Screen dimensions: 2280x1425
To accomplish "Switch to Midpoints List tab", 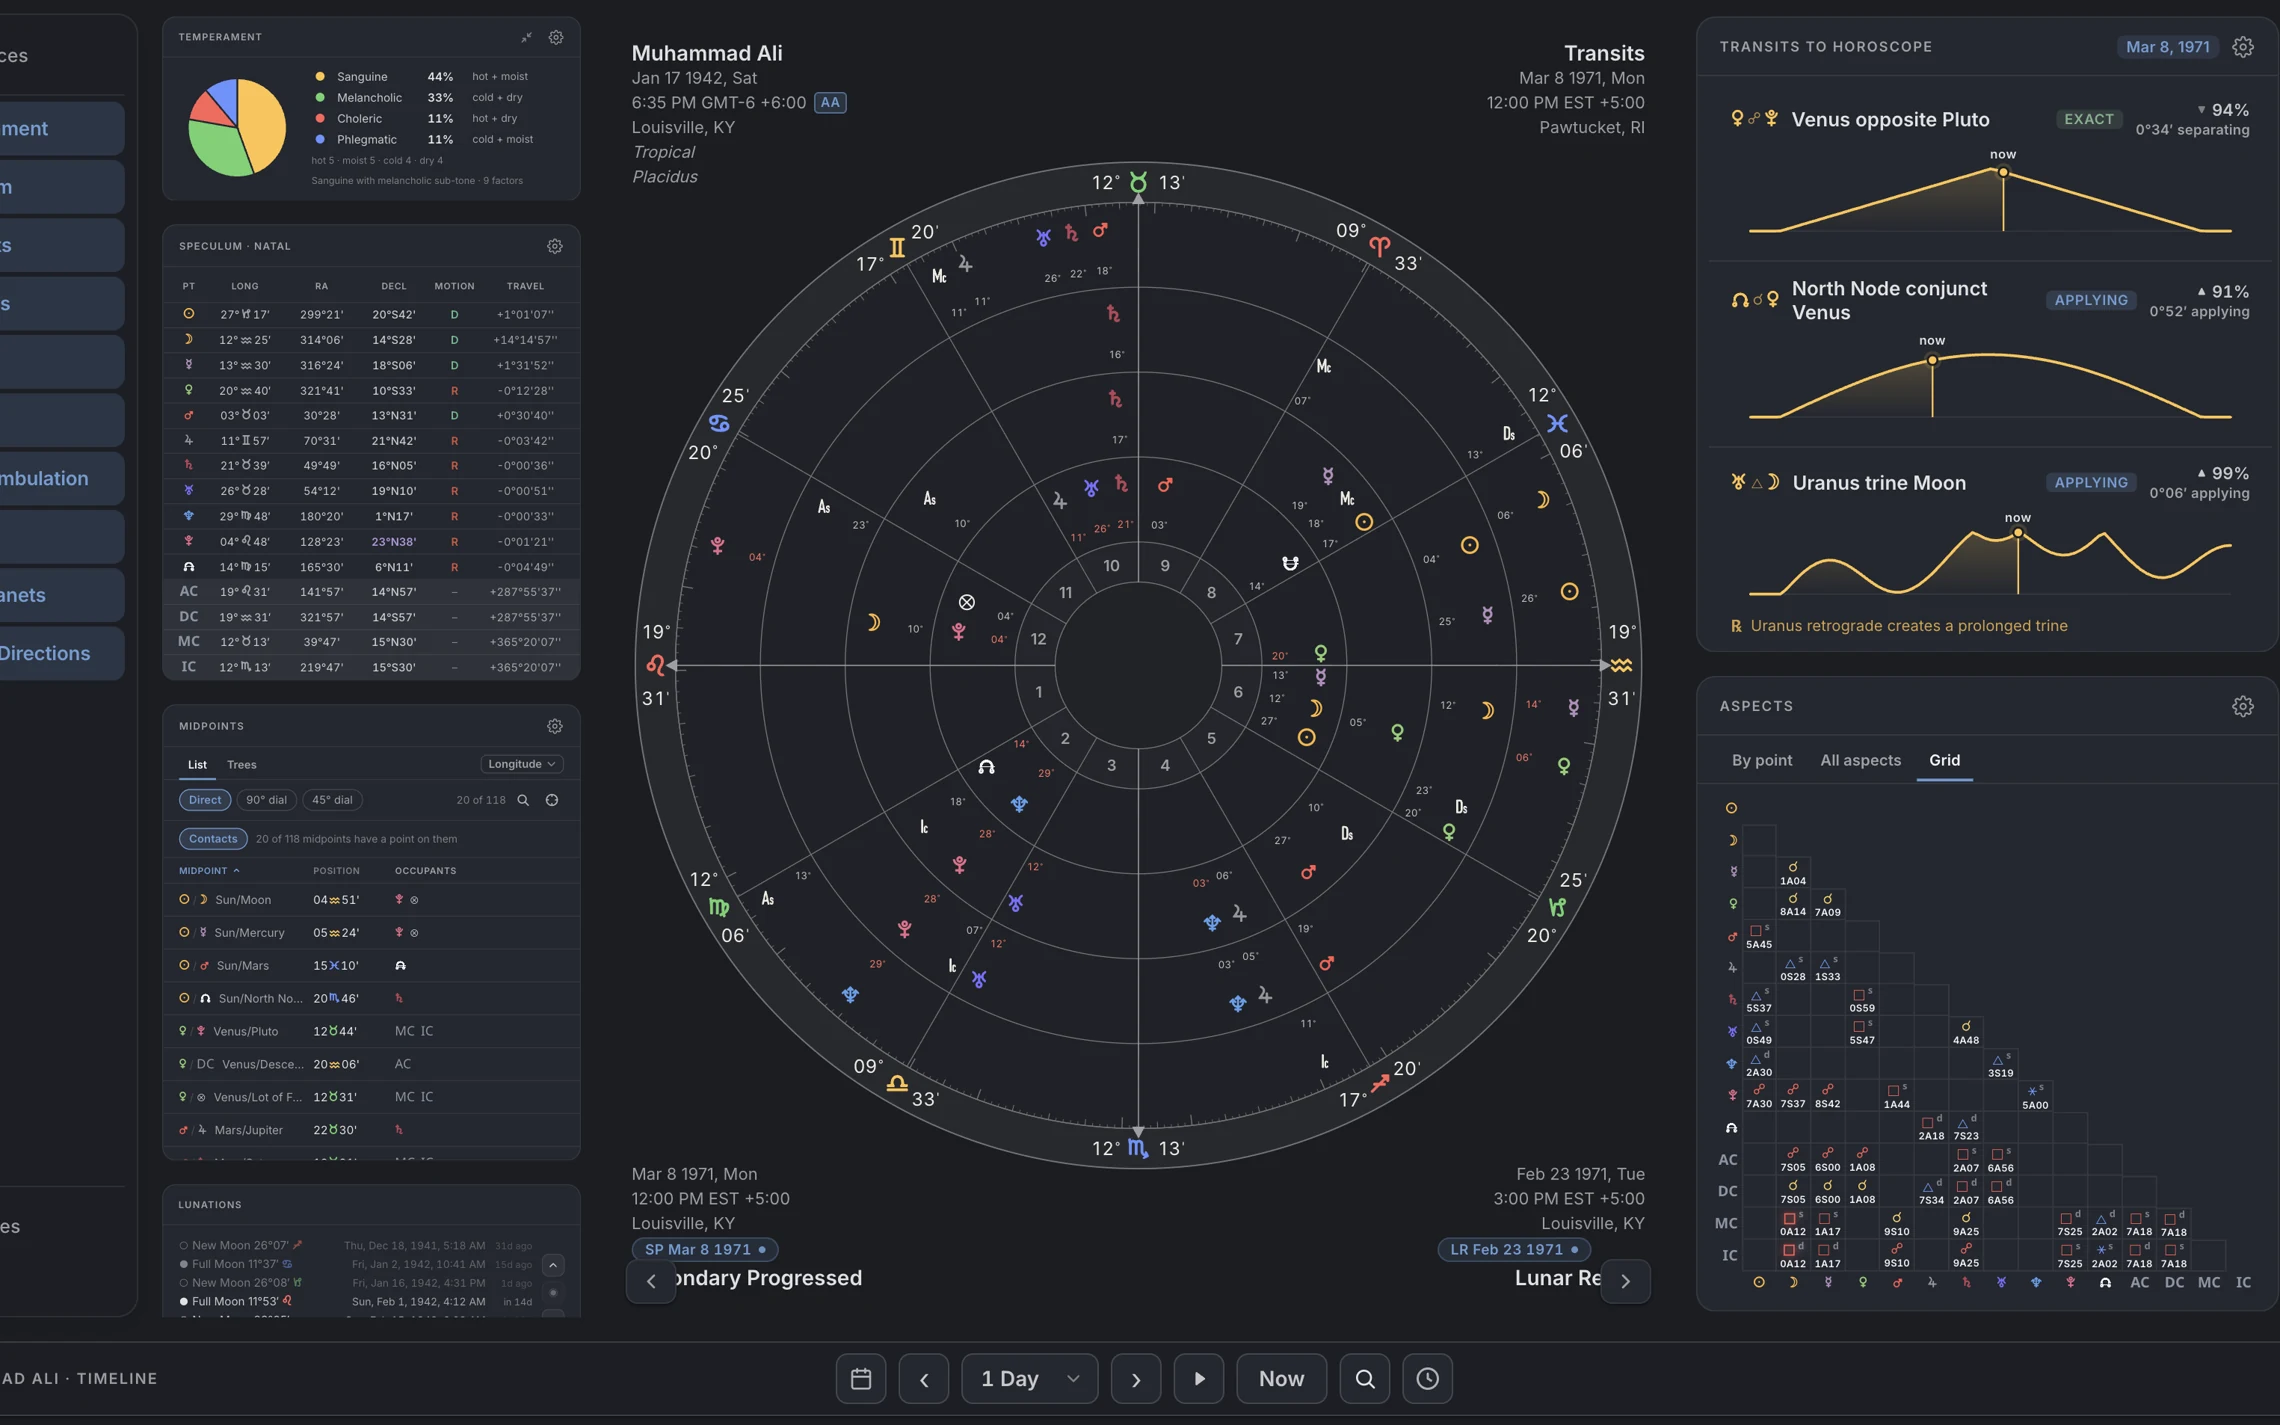I will coord(197,764).
